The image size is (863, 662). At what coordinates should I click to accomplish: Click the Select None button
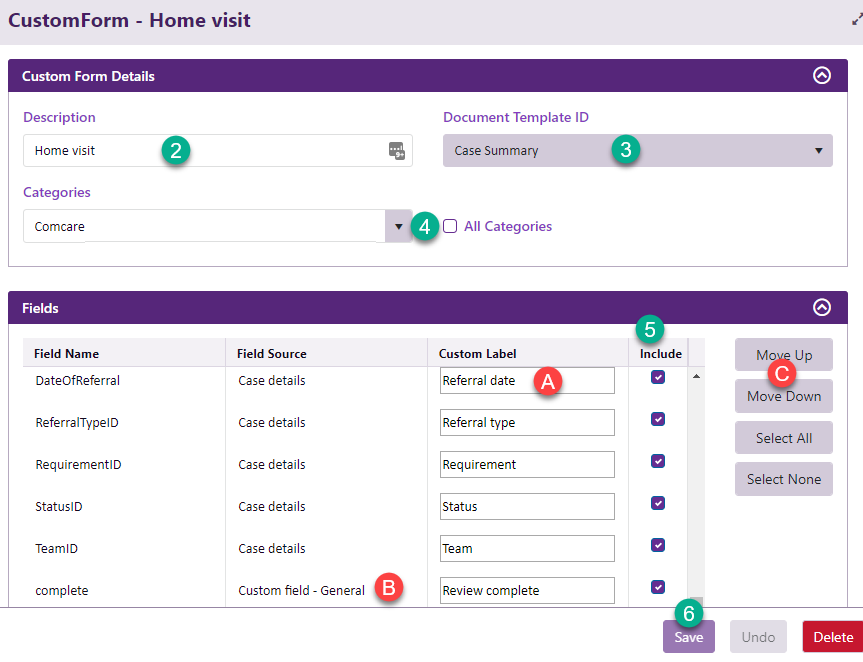[784, 479]
